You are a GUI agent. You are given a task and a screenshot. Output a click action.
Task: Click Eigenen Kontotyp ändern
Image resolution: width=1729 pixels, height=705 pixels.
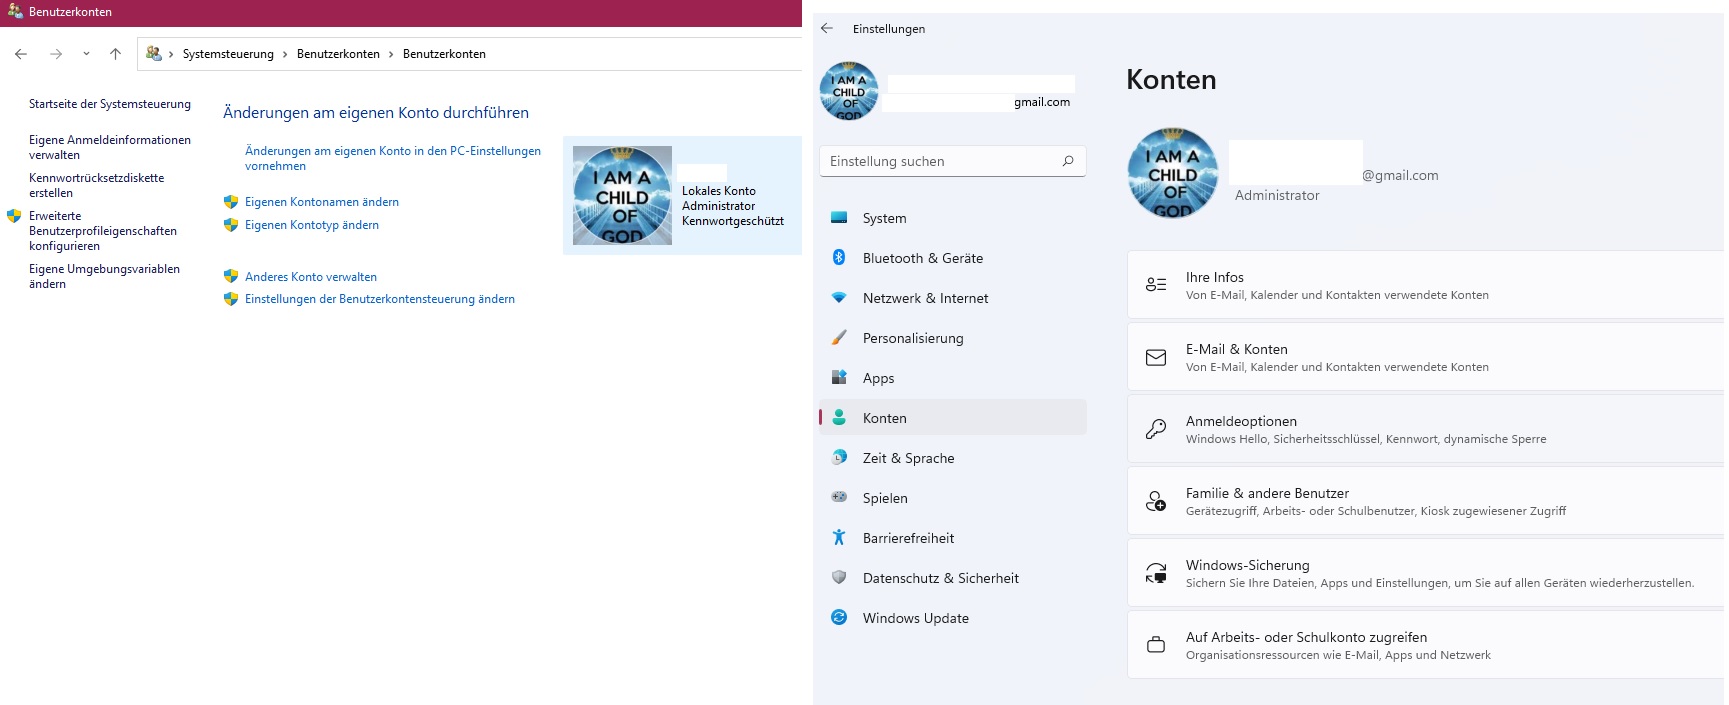[x=312, y=225]
